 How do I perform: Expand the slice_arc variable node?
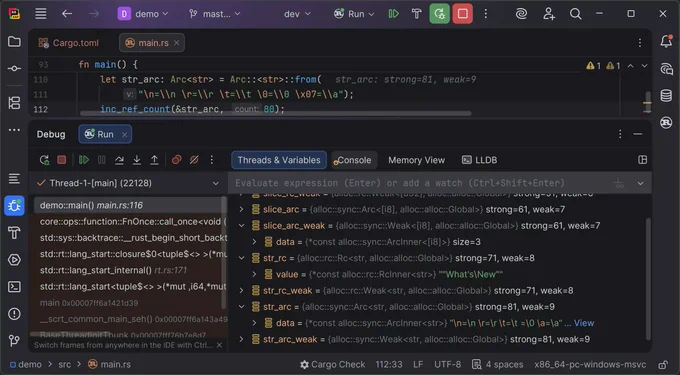[x=242, y=209]
